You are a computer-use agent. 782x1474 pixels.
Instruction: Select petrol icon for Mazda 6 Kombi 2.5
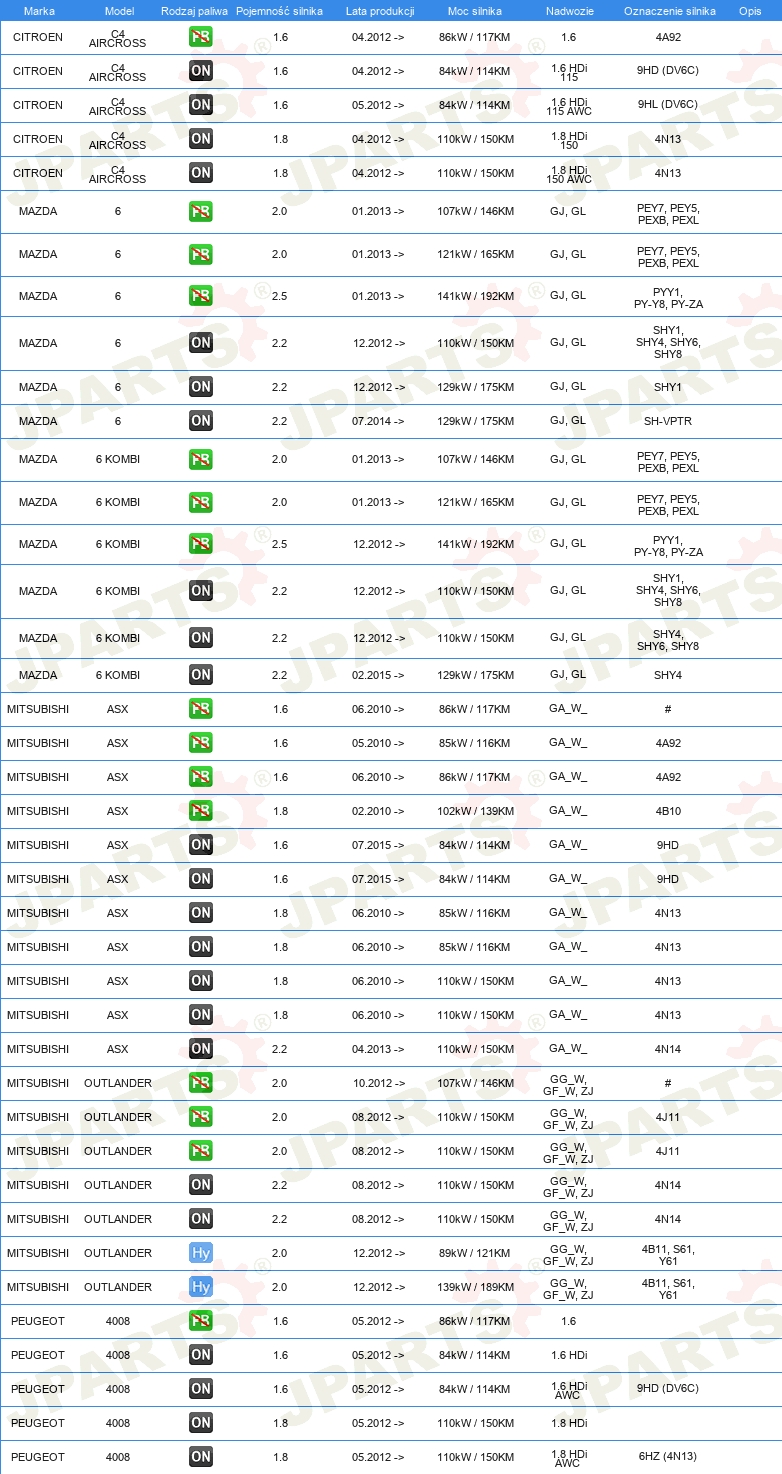tap(201, 544)
